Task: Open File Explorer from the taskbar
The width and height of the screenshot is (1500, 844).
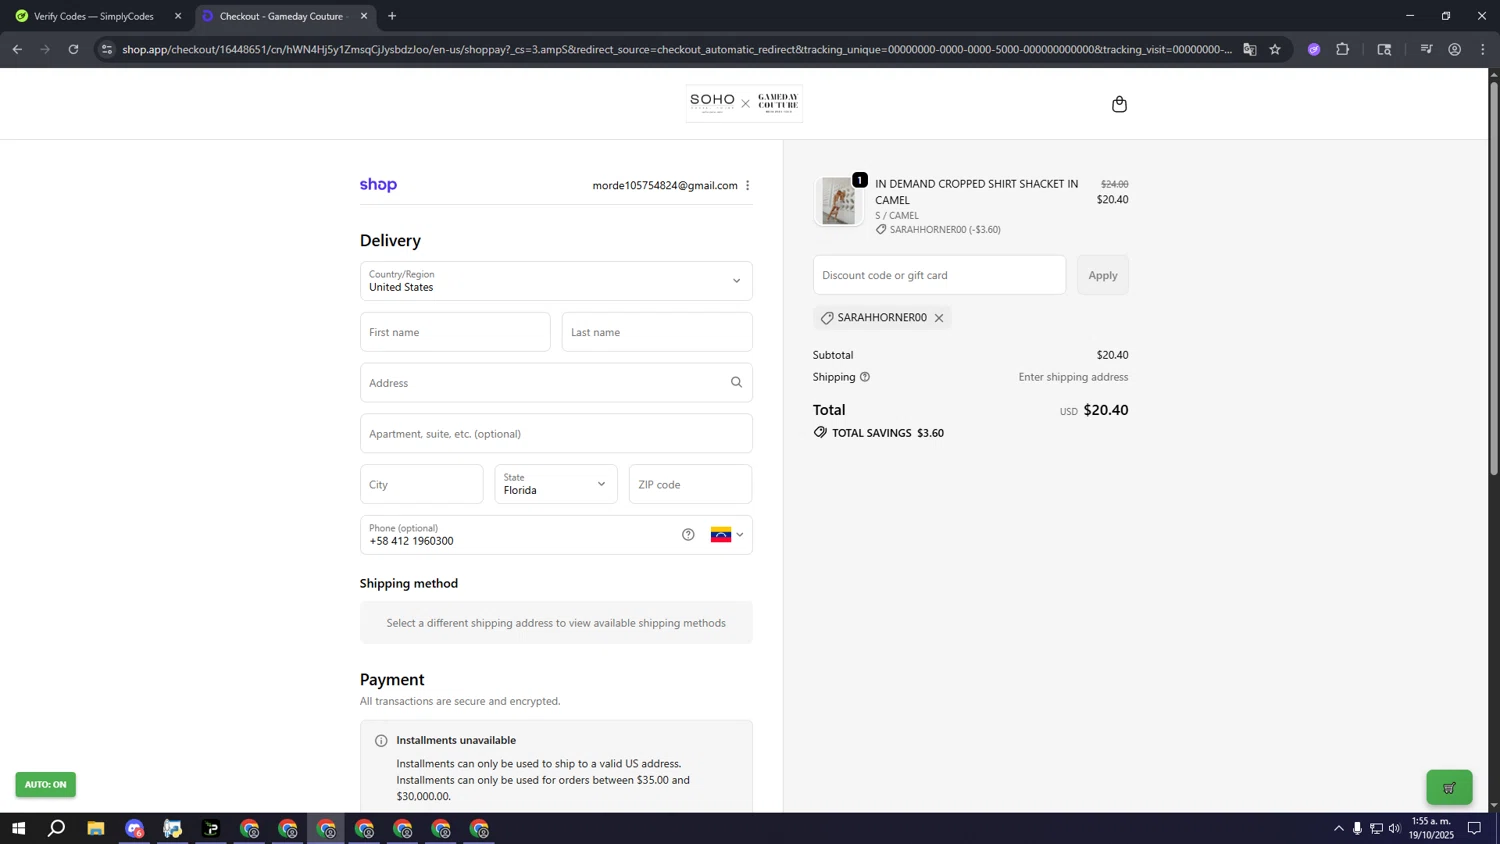Action: [96, 829]
